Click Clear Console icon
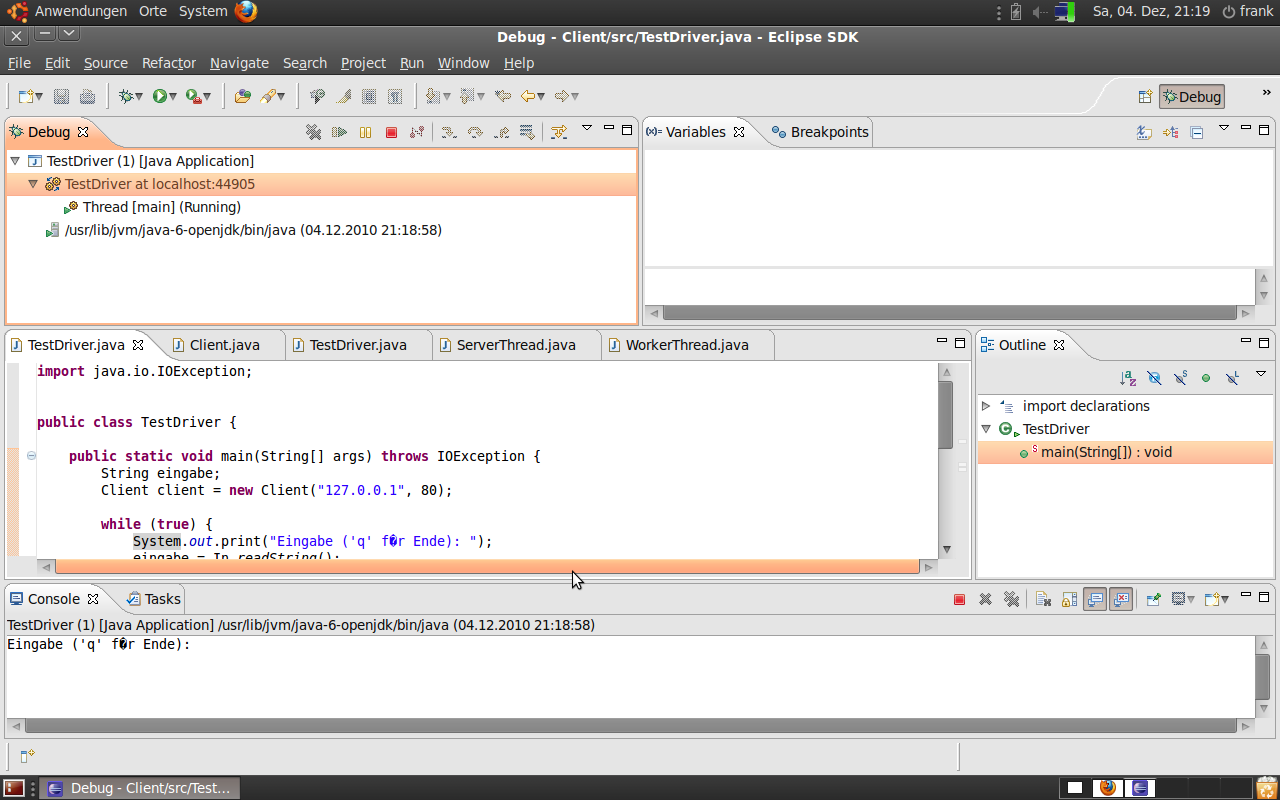 coord(1043,599)
